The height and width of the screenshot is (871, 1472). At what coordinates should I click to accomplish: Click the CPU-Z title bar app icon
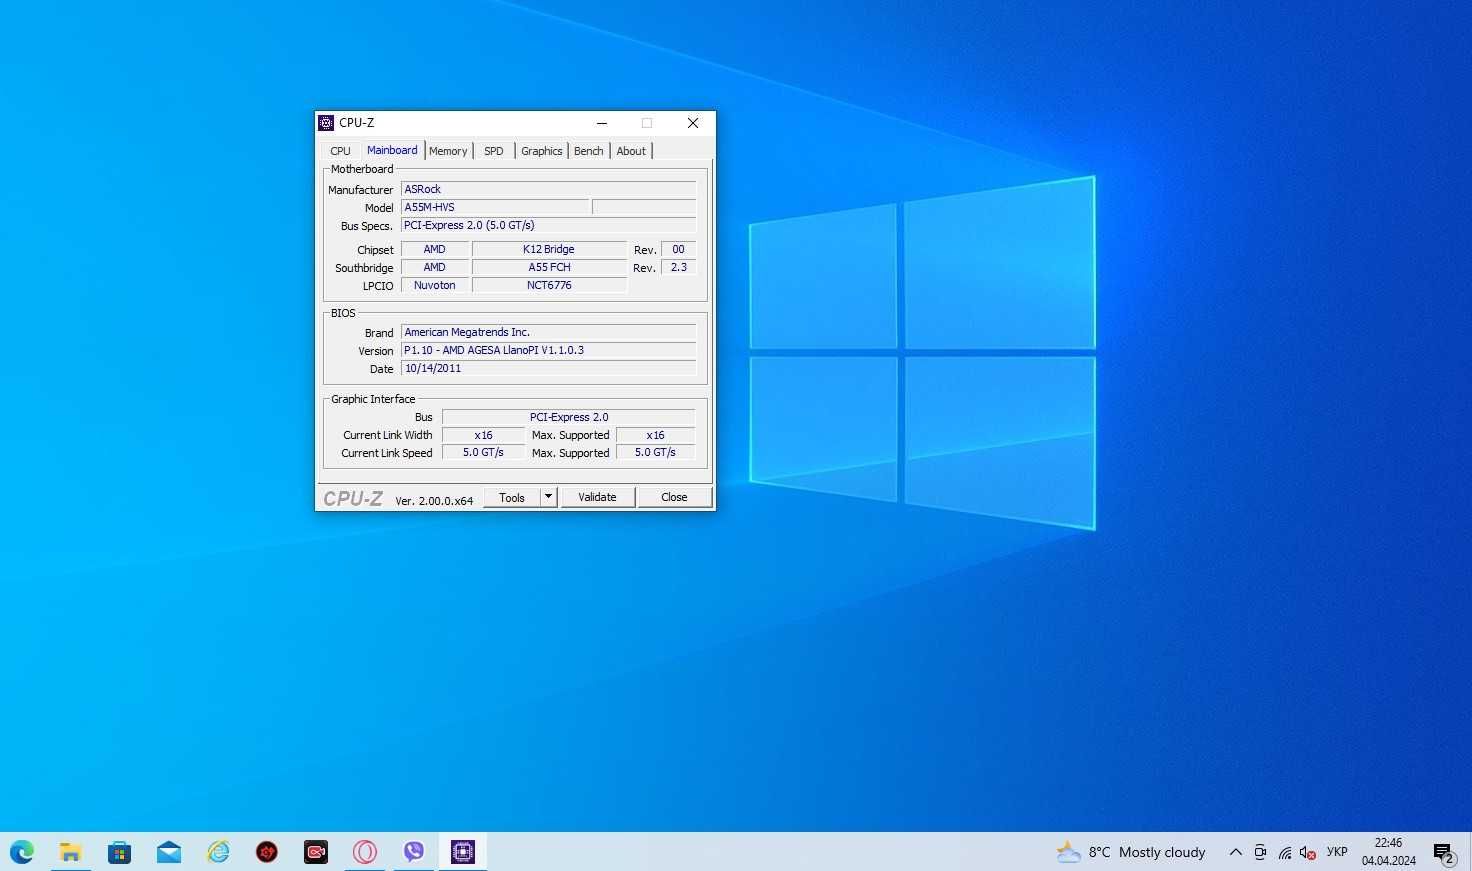click(326, 123)
